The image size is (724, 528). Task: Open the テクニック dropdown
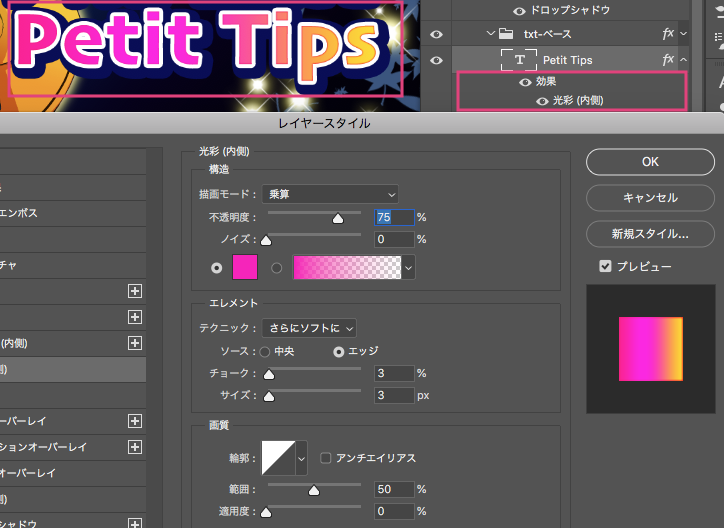pyautogui.click(x=309, y=328)
